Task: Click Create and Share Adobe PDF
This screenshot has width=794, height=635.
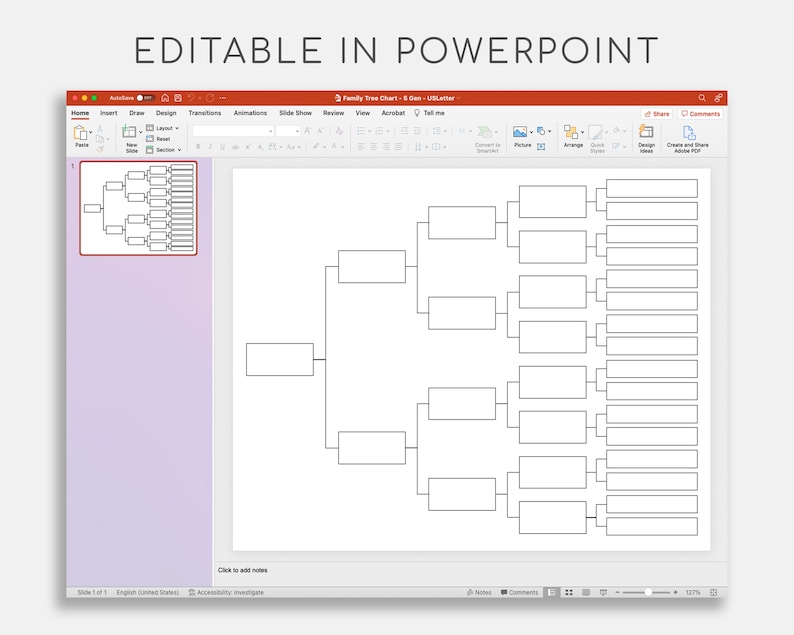Action: click(687, 139)
